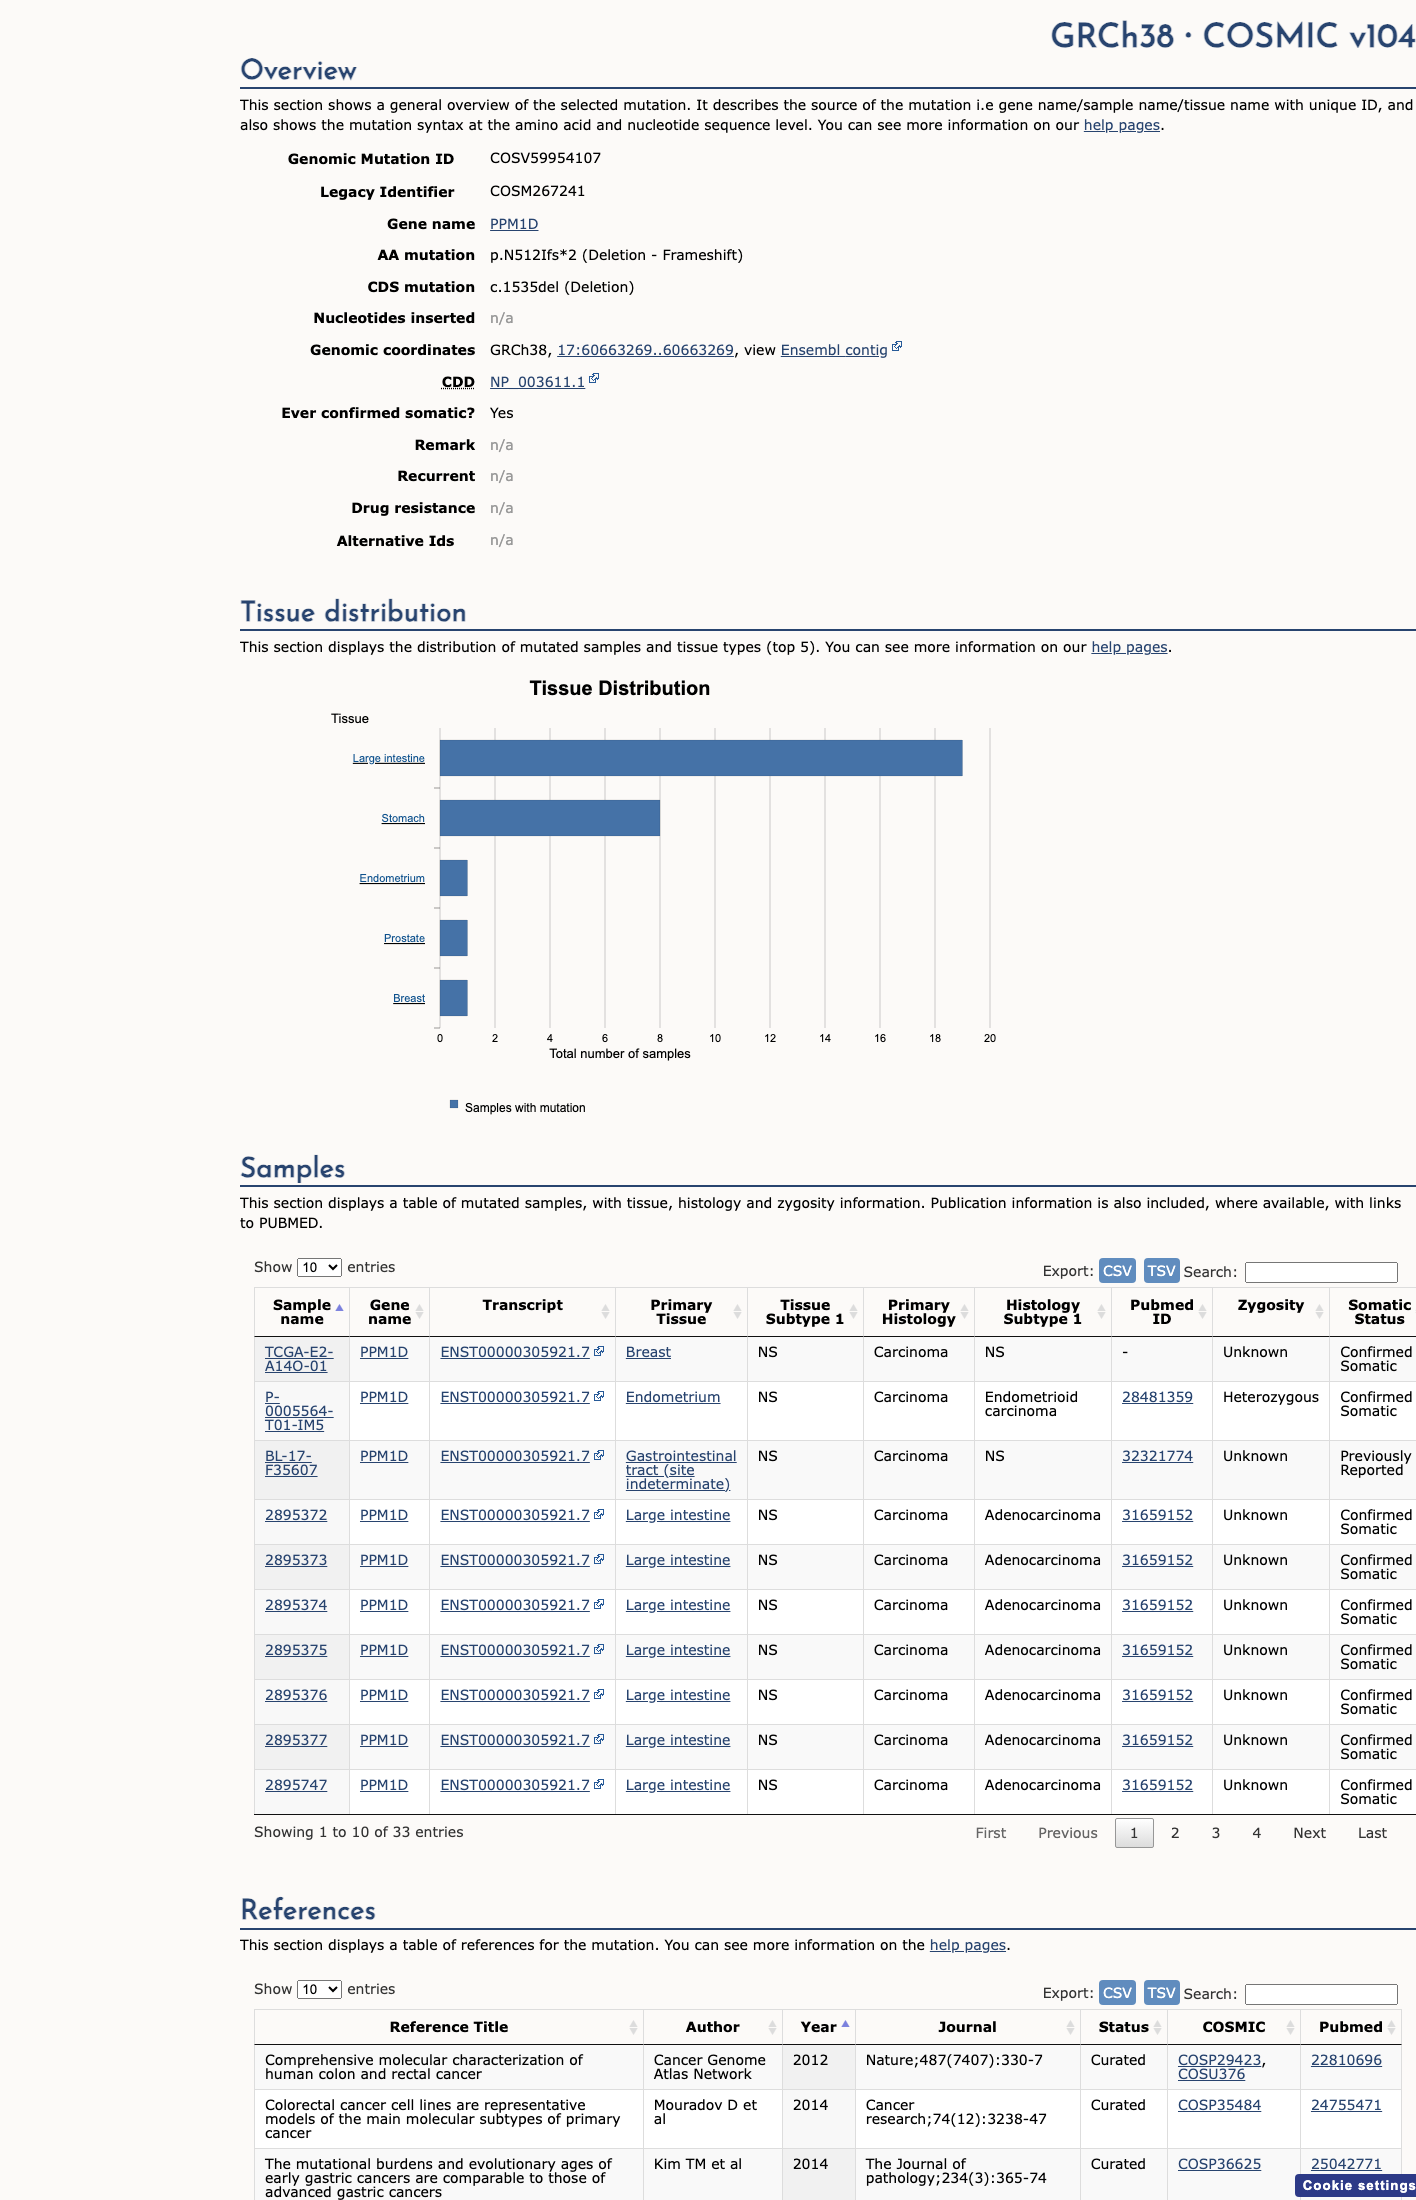Screen dimensions: 1416x2200
Task: Open Pubmed 22810696 reference link
Action: pos(1346,2060)
